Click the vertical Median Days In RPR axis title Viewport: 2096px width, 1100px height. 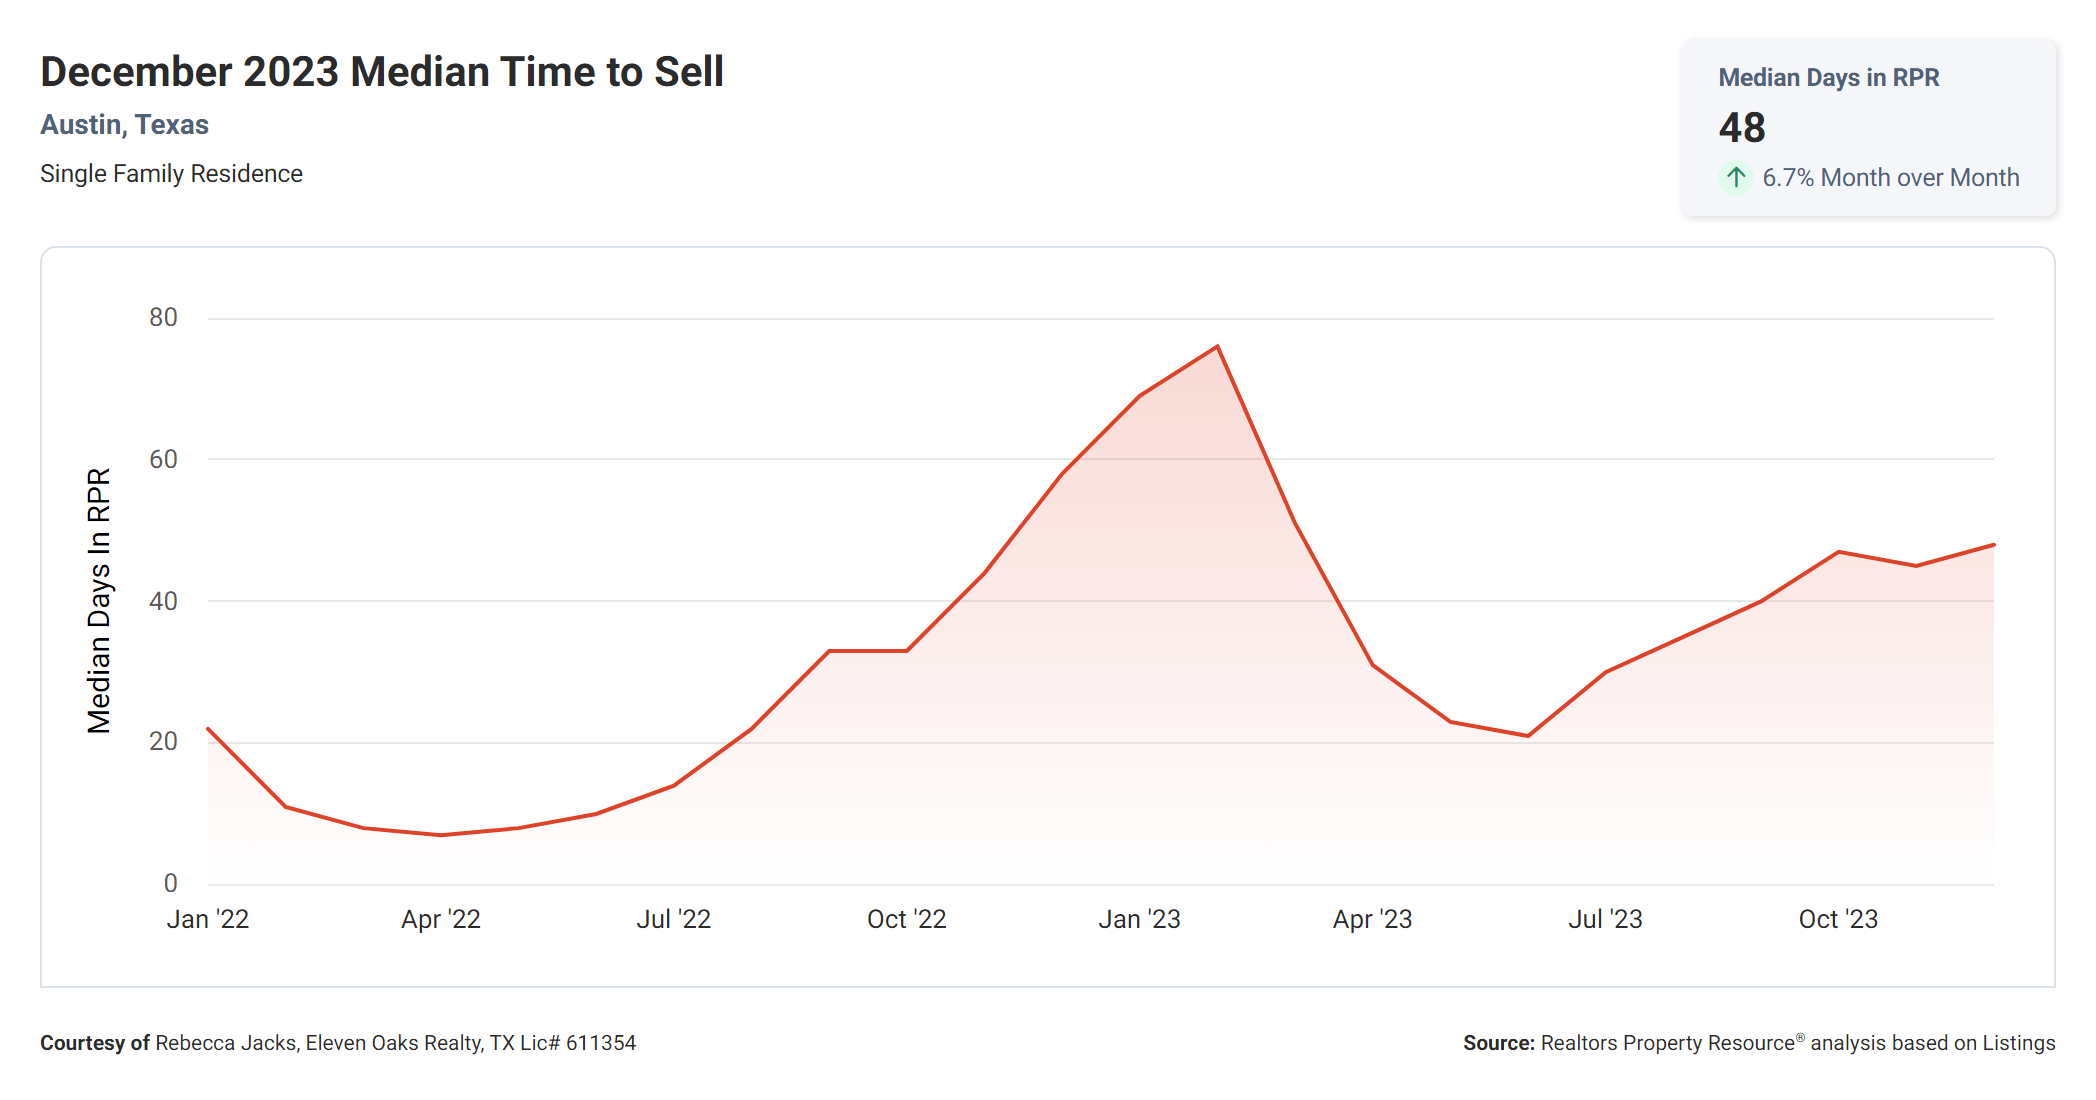pyautogui.click(x=99, y=600)
